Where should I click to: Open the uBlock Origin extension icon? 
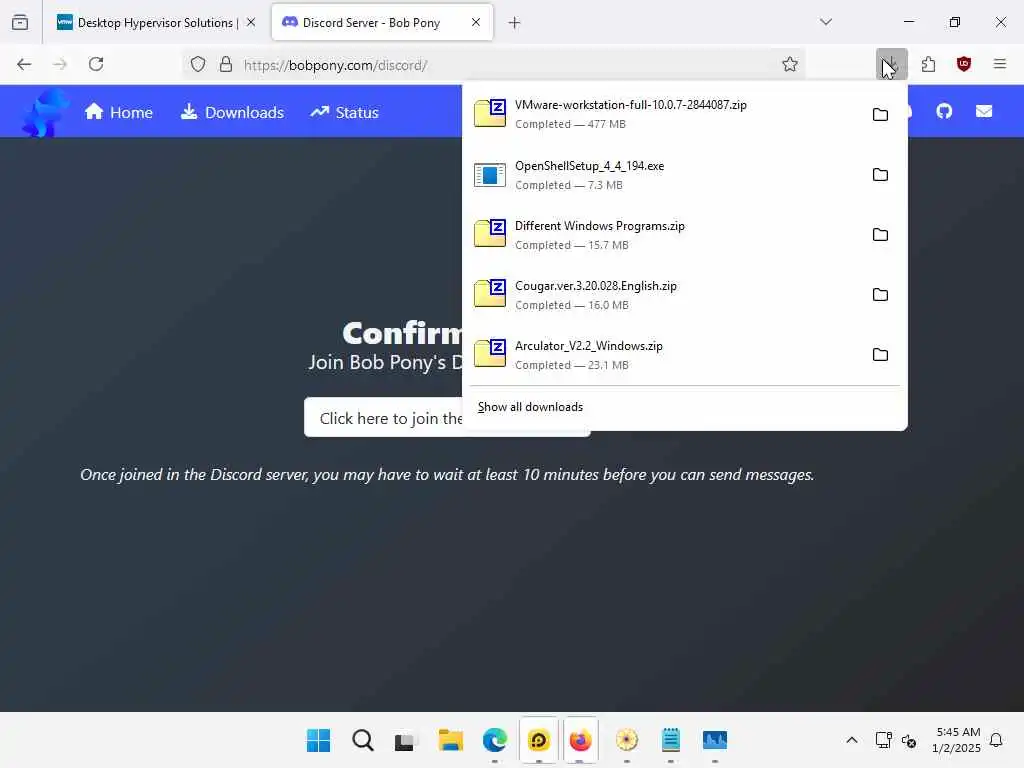click(x=964, y=64)
